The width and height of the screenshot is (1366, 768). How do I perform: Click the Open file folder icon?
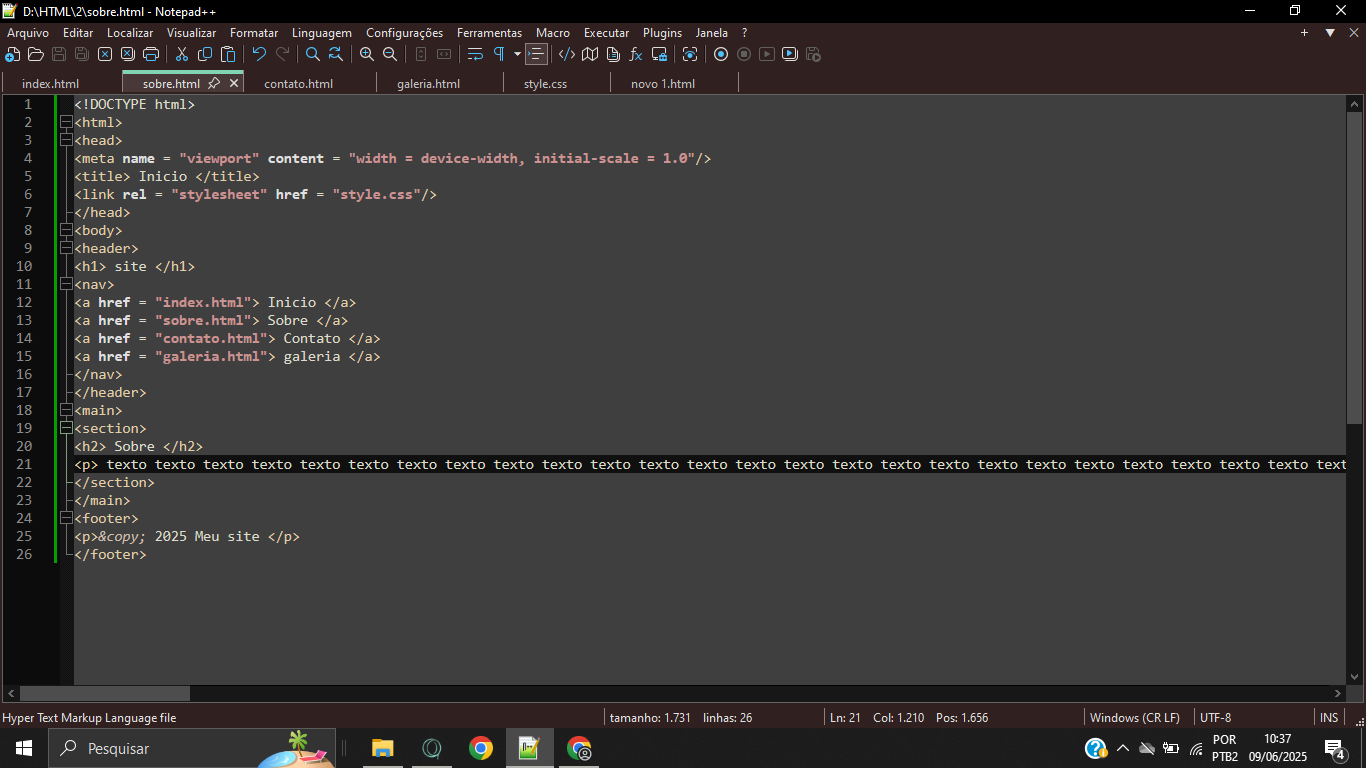tap(36, 54)
